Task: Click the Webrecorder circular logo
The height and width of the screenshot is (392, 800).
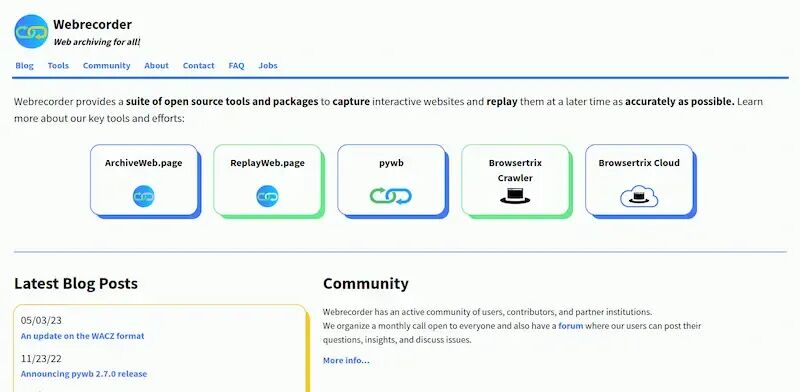Action: tap(31, 32)
